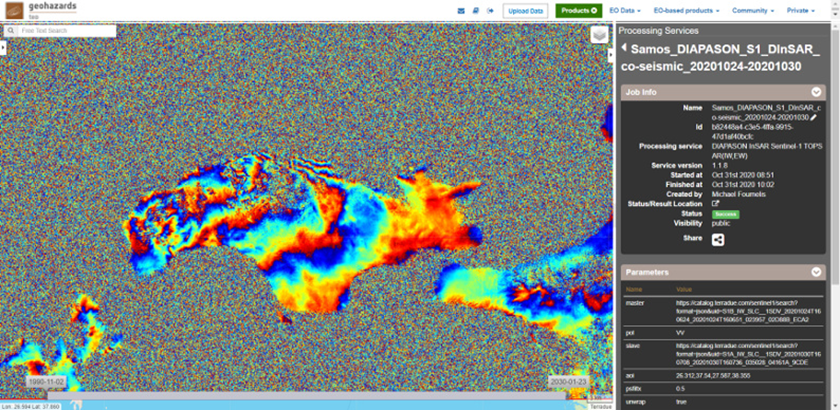Collapse the Parameters section
The width and height of the screenshot is (840, 410).
[816, 272]
